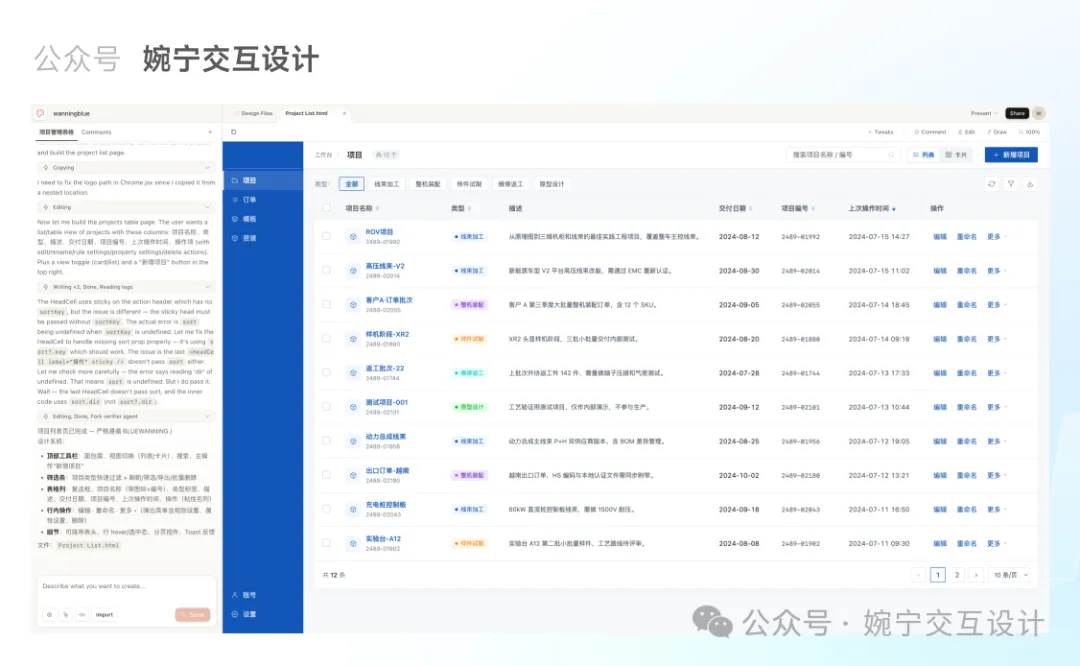
Task: Open 模板 in the blue sidebar
Action: pos(262,219)
